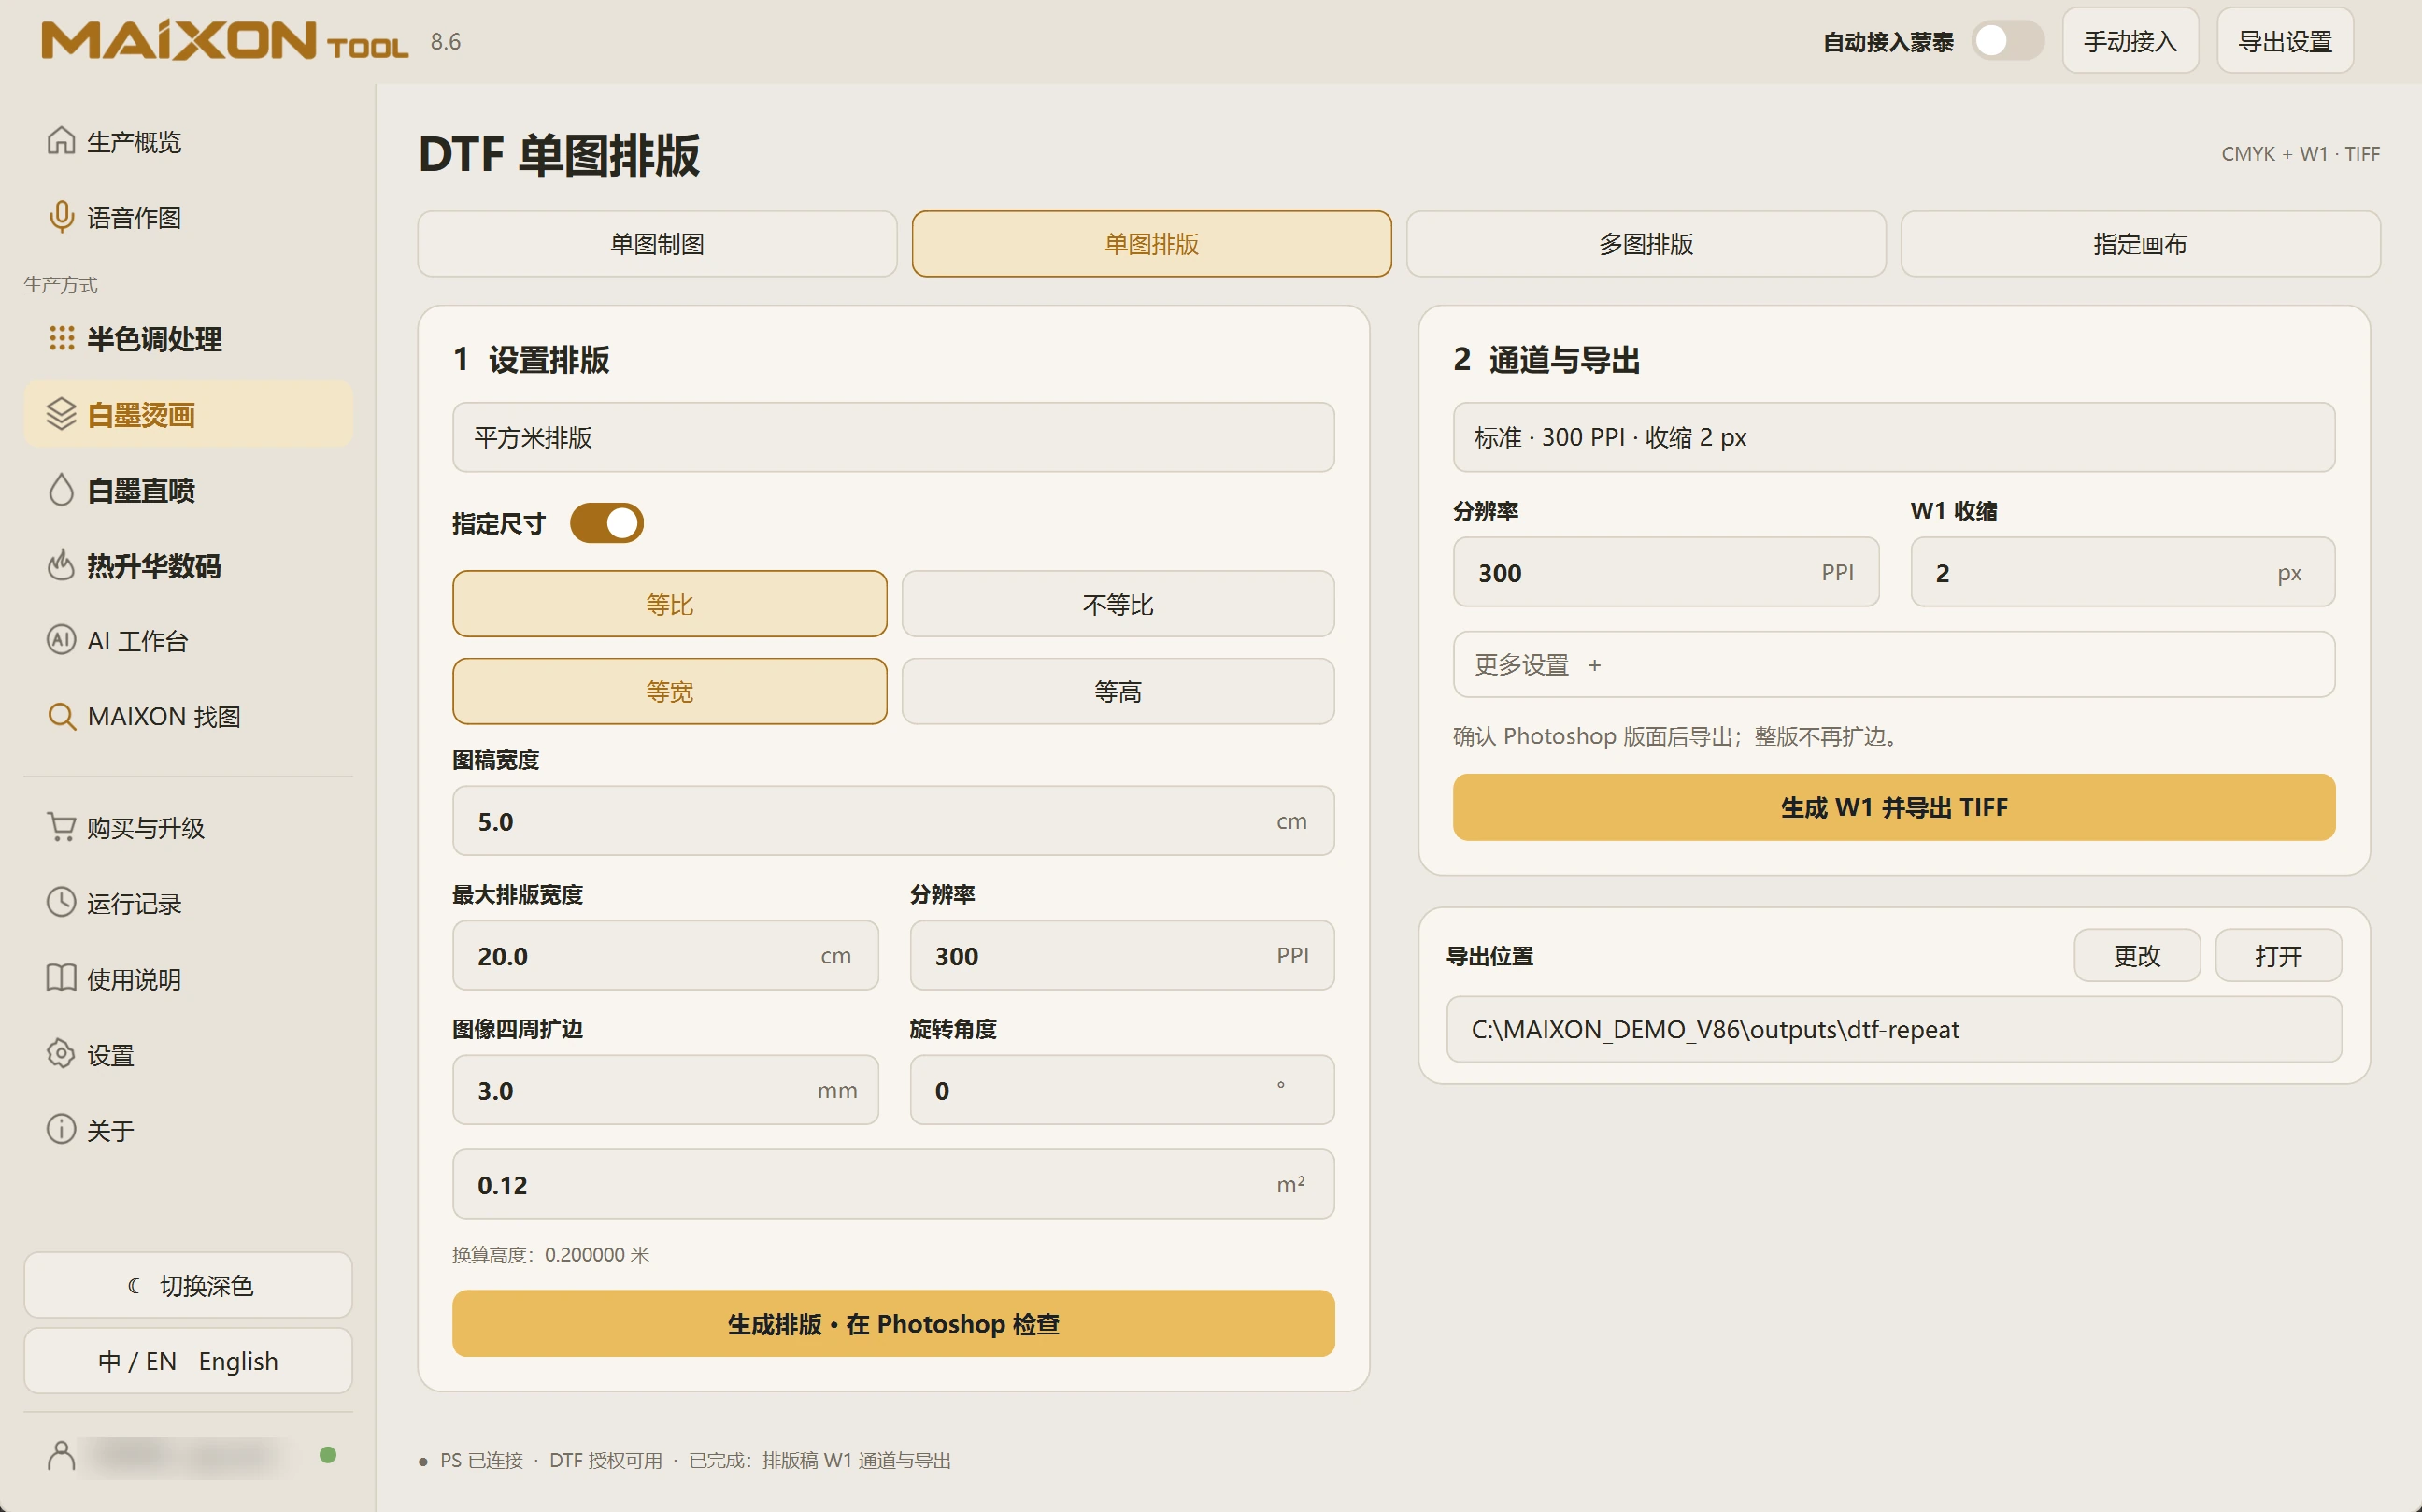Click the MAIXON TOOL logo

click(x=225, y=41)
